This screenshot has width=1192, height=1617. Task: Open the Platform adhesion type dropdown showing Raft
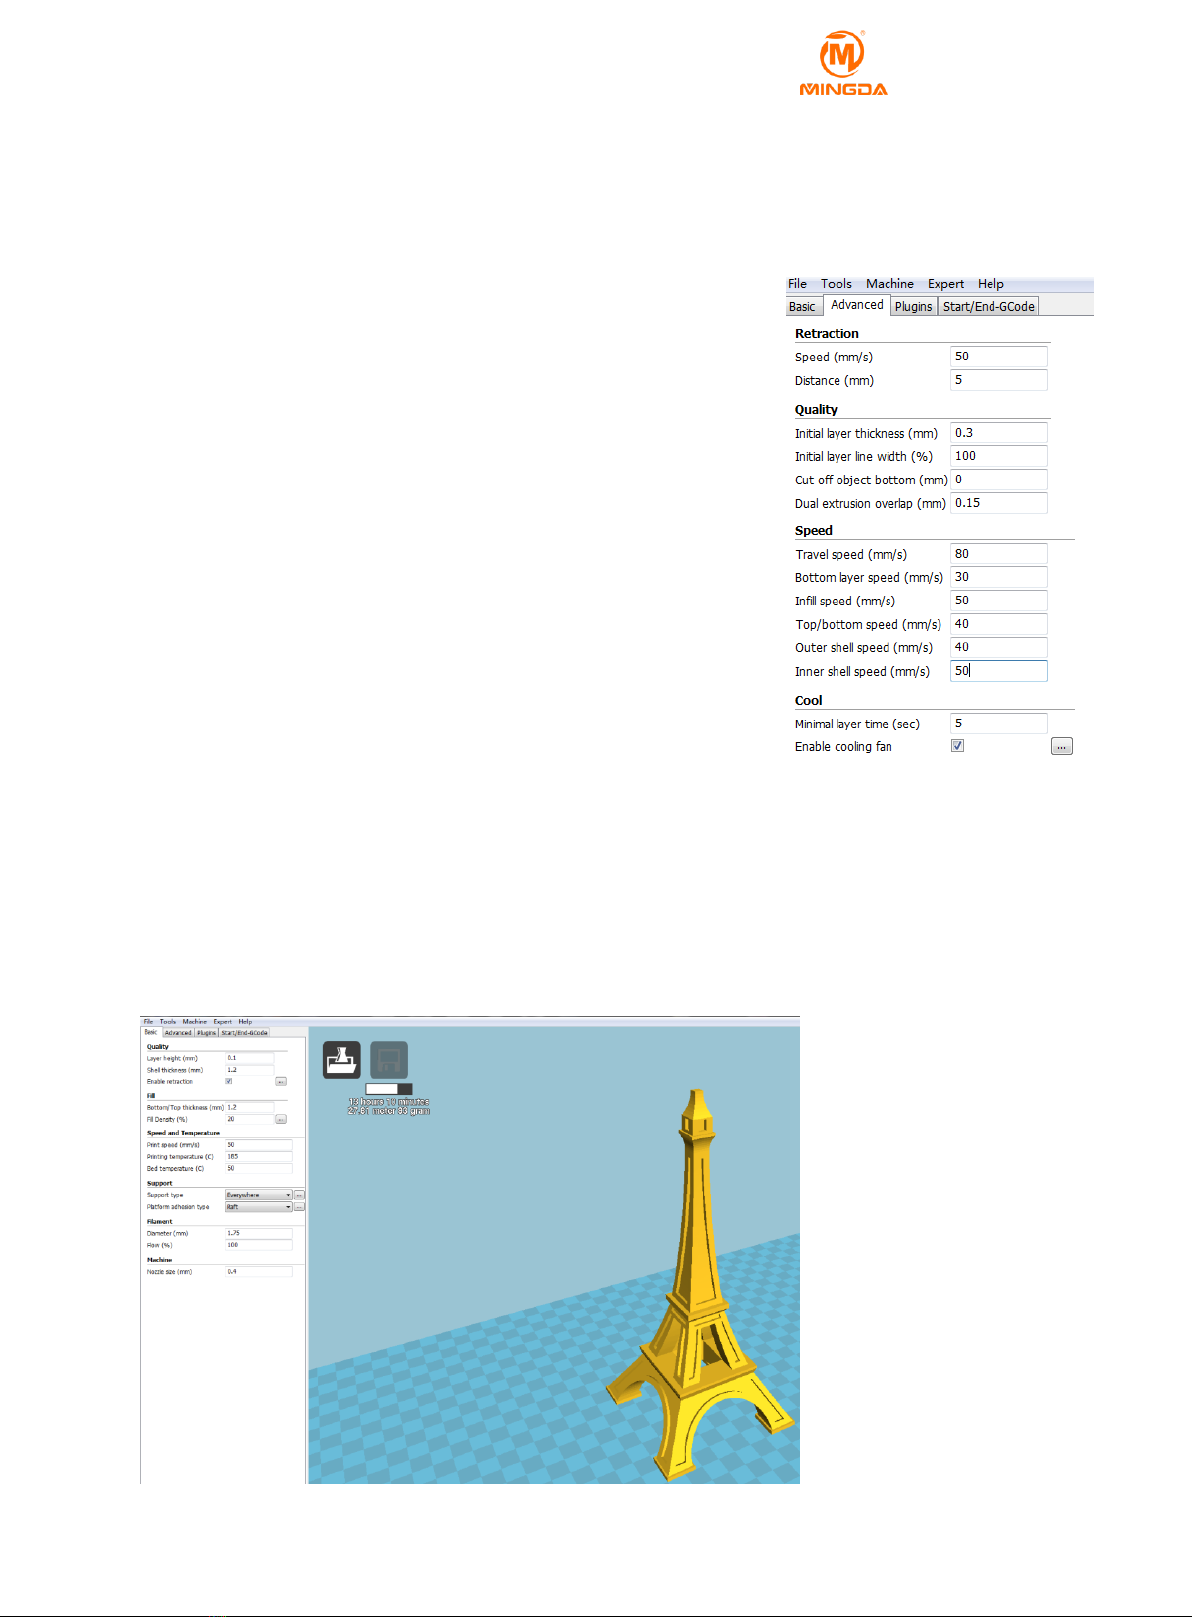pyautogui.click(x=259, y=1207)
